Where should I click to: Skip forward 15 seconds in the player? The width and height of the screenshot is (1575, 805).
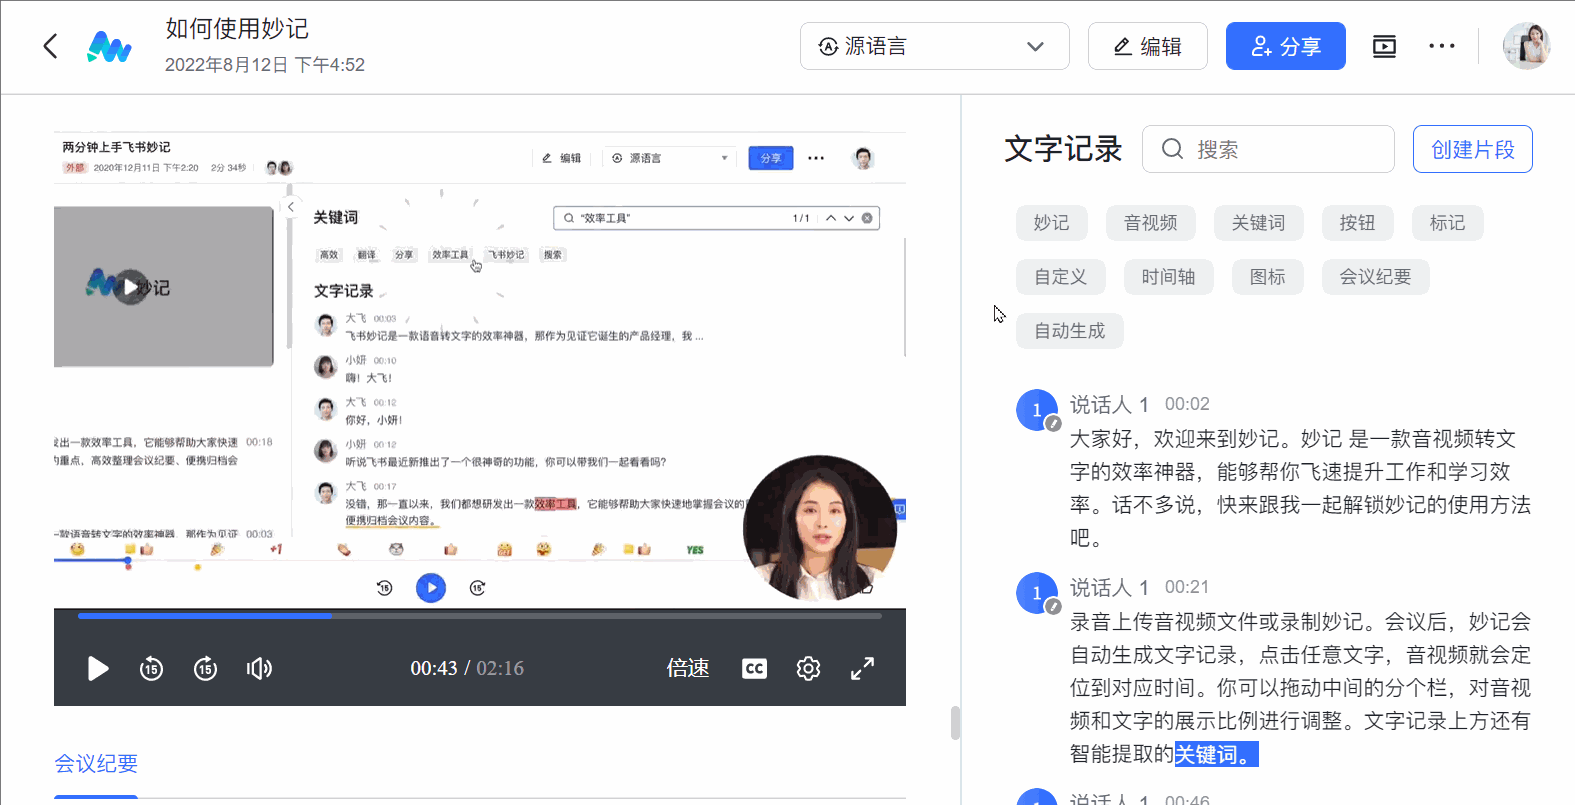point(205,668)
